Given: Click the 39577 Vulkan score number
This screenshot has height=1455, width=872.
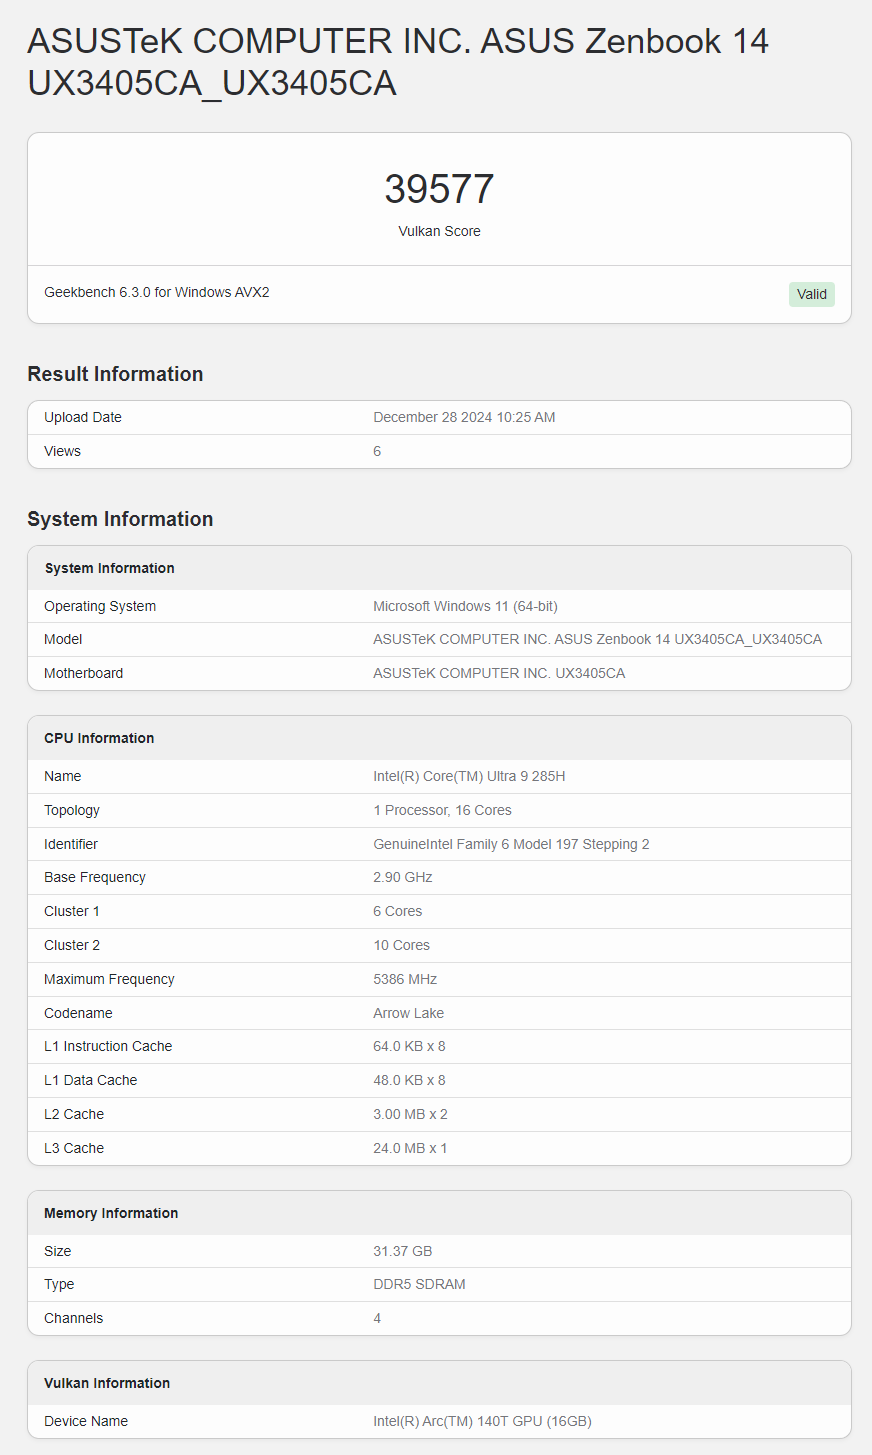Looking at the screenshot, I should point(439,189).
